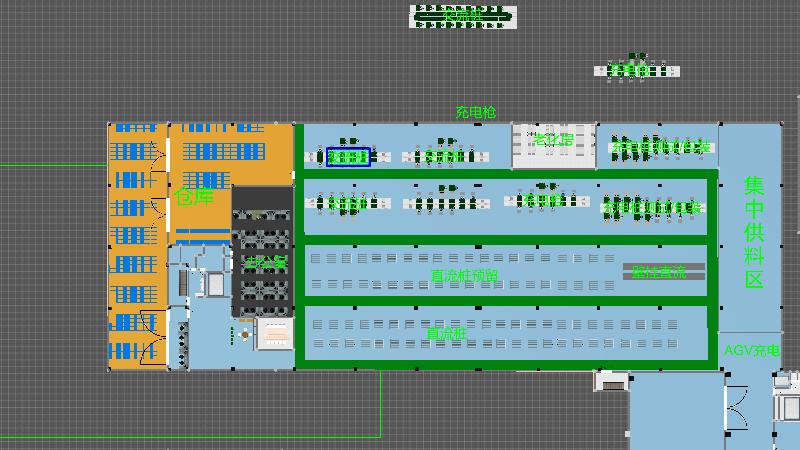Screen dimensions: 800x450
Task: Click the double door below AGV充电
Action: click(x=738, y=410)
